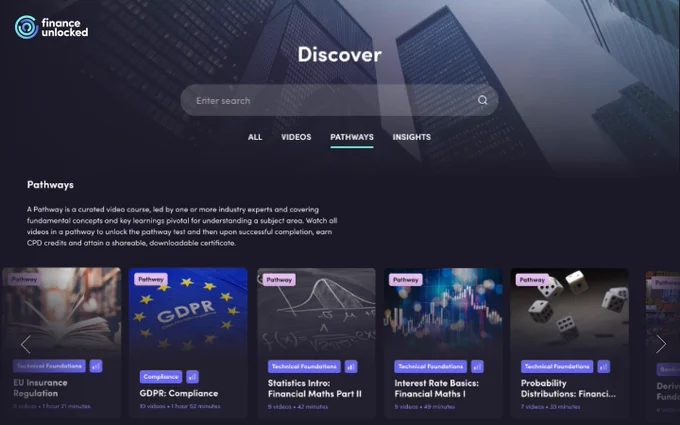
Task: Click level bars icon on GDPR card
Action: [193, 377]
